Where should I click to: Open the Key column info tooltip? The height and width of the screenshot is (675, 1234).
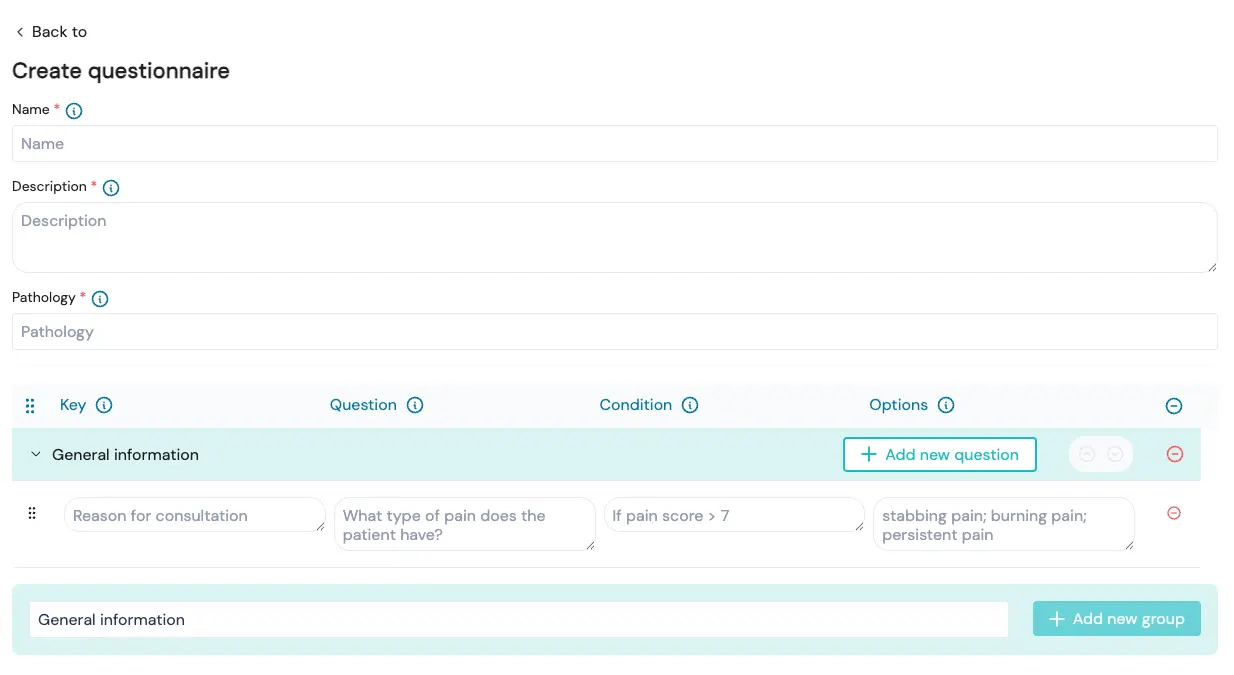pyautogui.click(x=105, y=405)
